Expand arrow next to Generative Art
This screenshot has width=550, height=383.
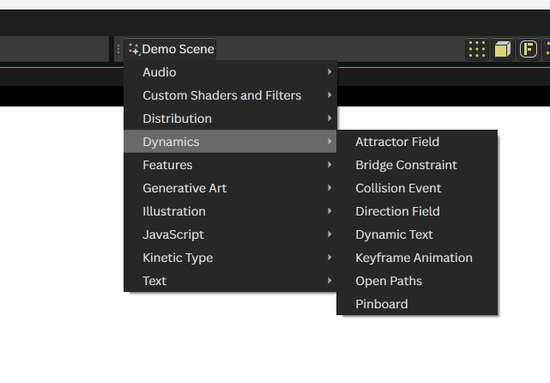coord(329,188)
